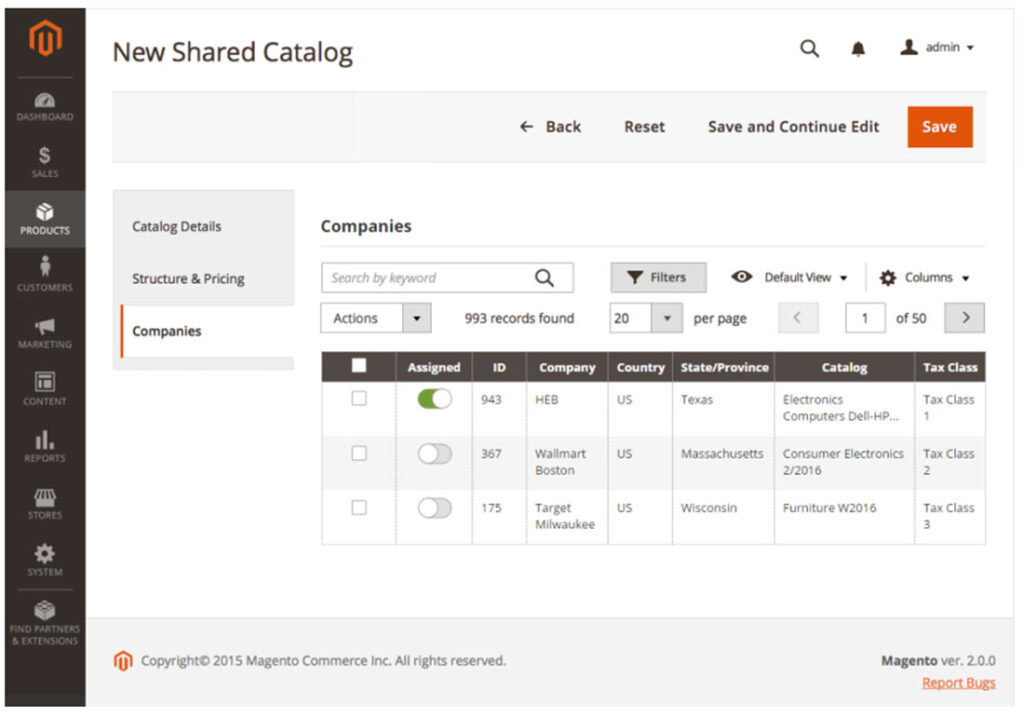Sort by Tax Class column header
The image size is (1024, 718).
point(950,367)
